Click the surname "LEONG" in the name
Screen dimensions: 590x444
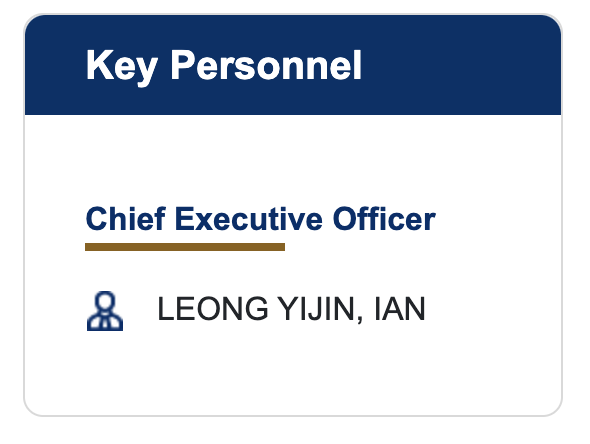(x=213, y=309)
